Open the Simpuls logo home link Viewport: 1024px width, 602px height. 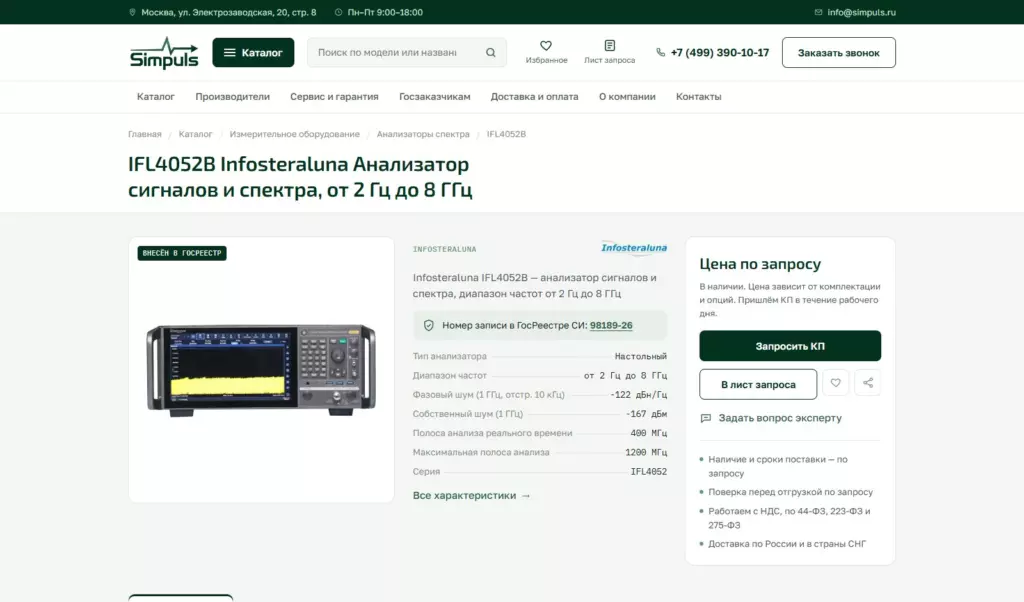[x=164, y=53]
